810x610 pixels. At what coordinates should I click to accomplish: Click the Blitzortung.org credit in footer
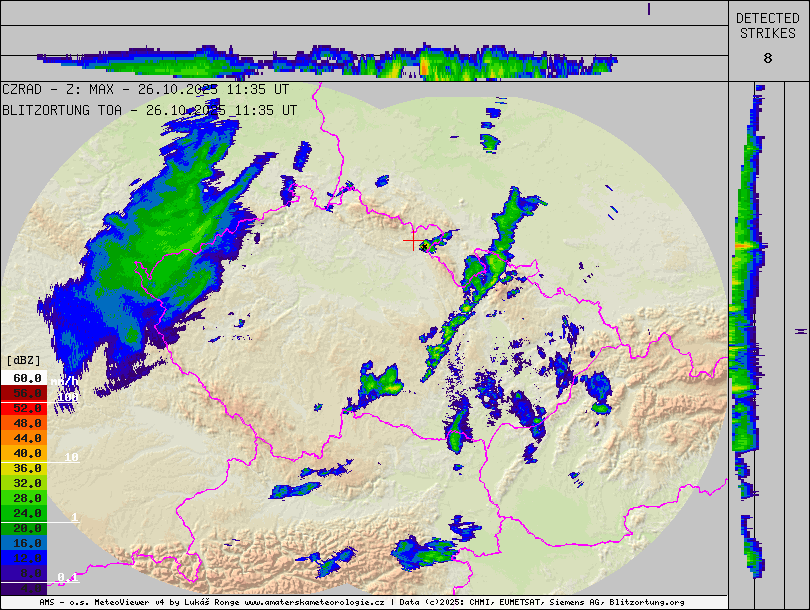(646, 603)
